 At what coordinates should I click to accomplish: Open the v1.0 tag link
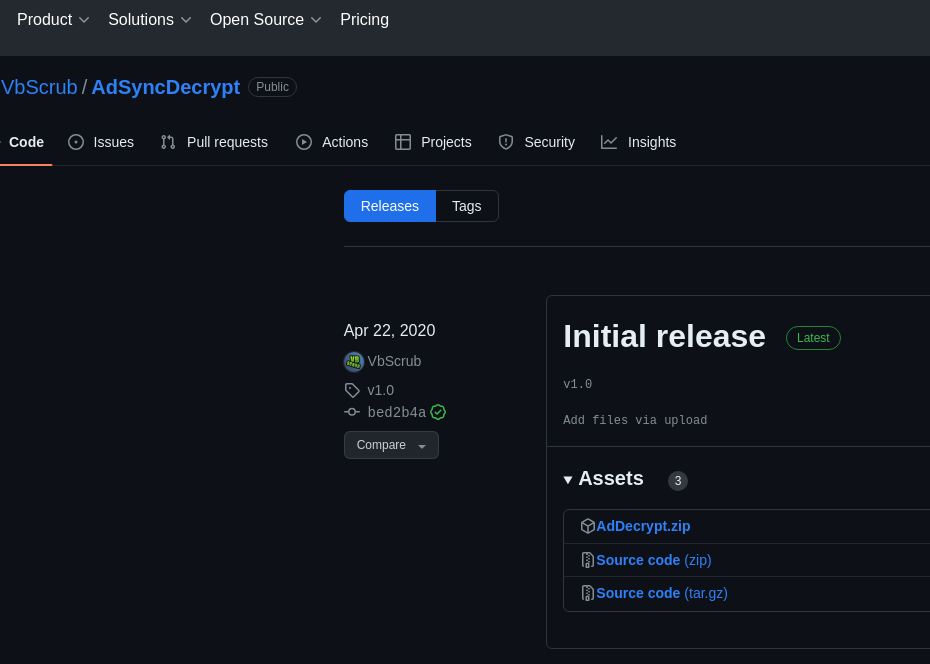[381, 390]
